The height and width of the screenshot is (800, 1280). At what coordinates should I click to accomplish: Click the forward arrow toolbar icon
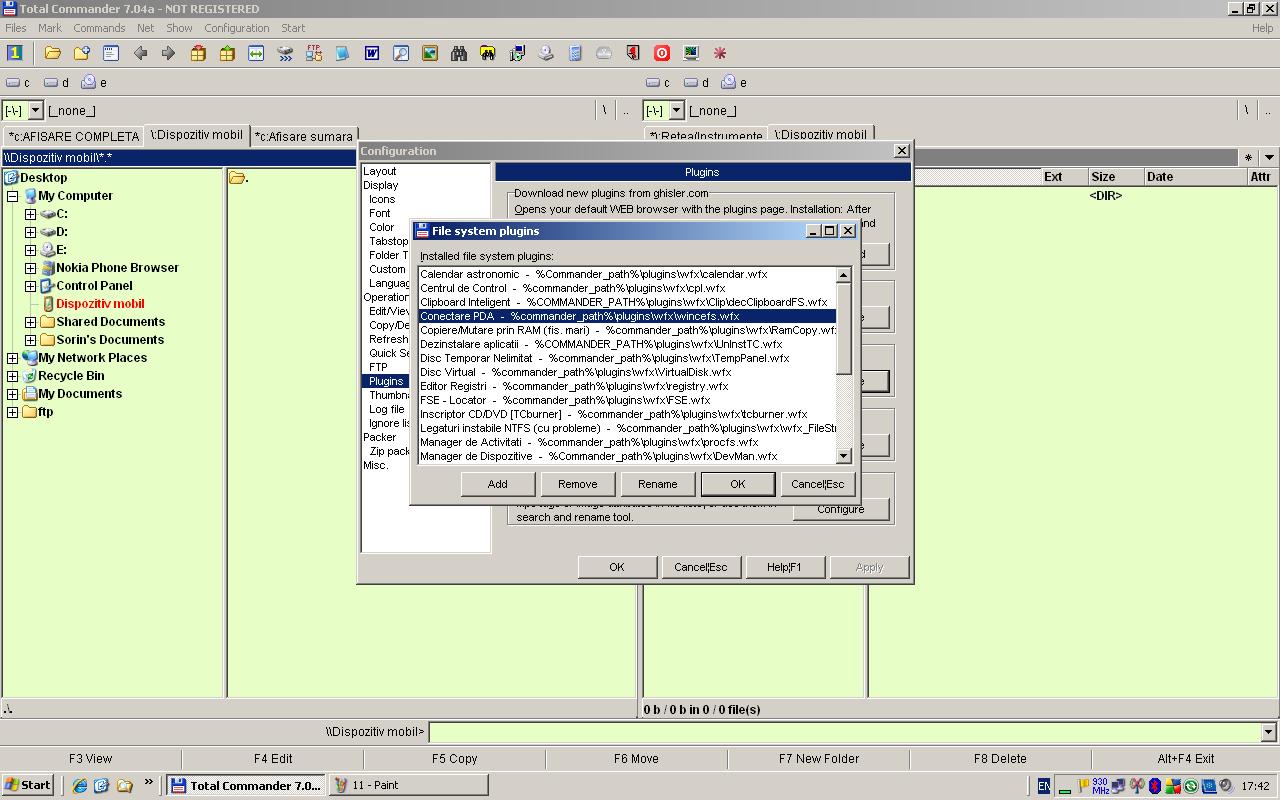(x=169, y=53)
